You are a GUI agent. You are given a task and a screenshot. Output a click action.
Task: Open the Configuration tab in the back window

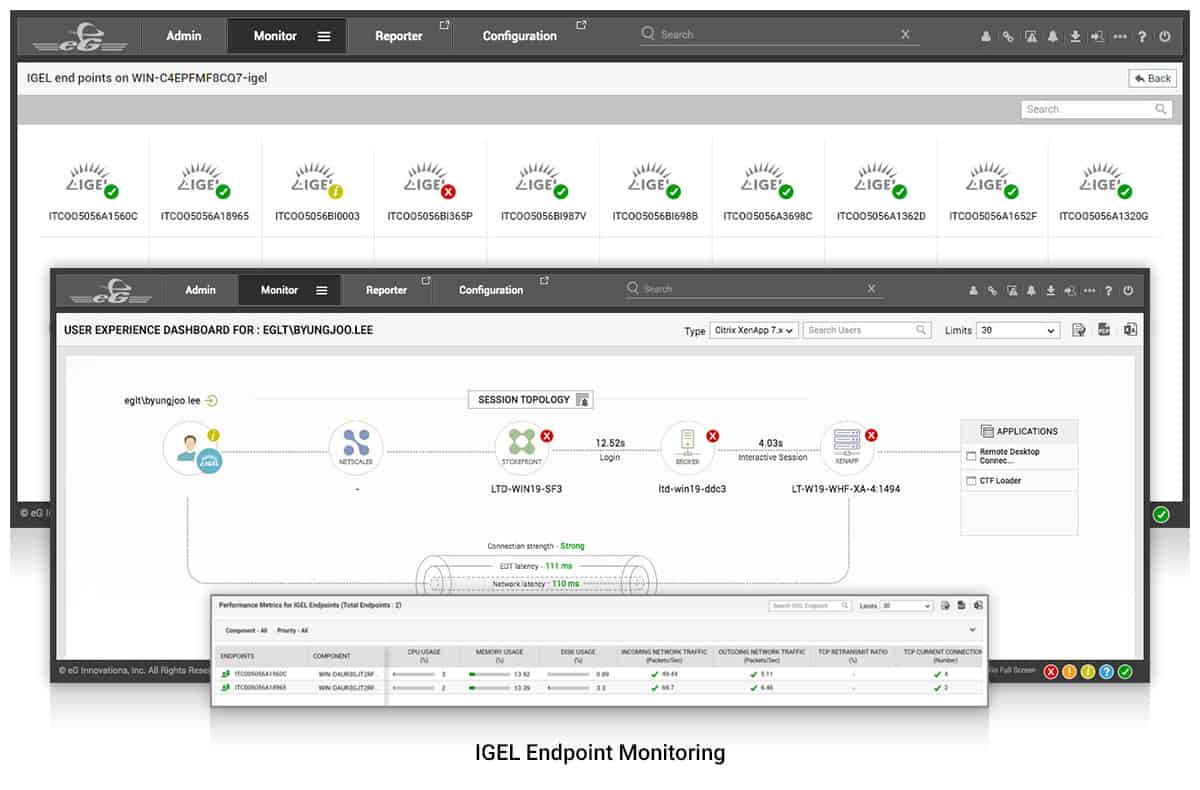tap(520, 35)
